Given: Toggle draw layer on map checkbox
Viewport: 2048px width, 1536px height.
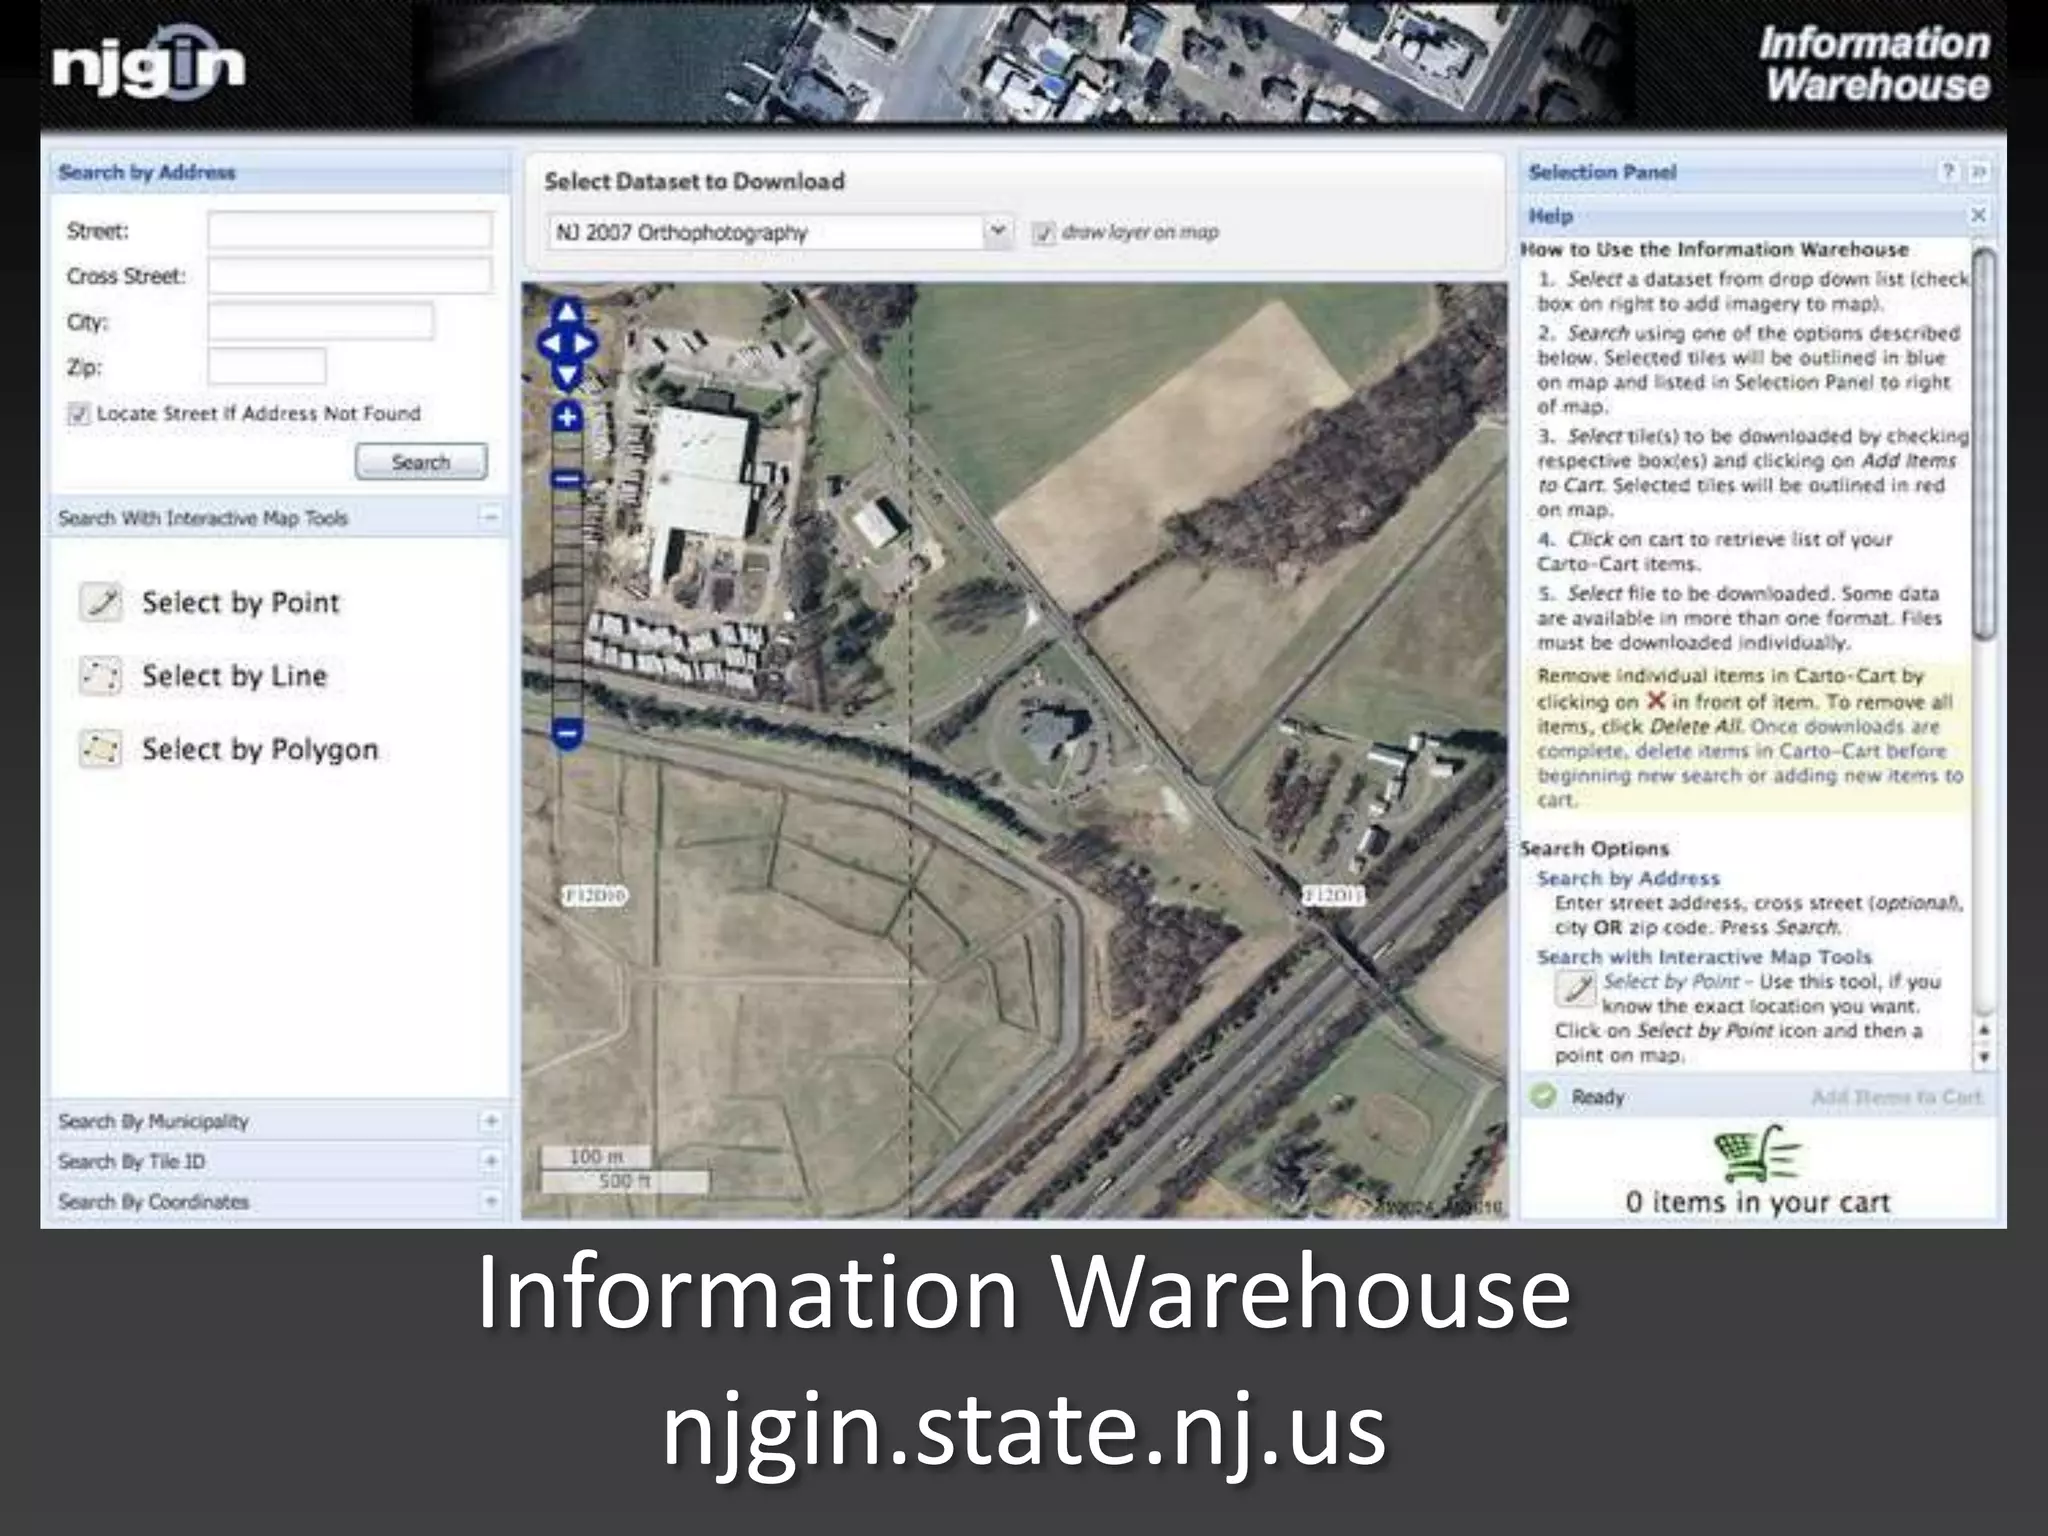Looking at the screenshot, I should click(1043, 233).
